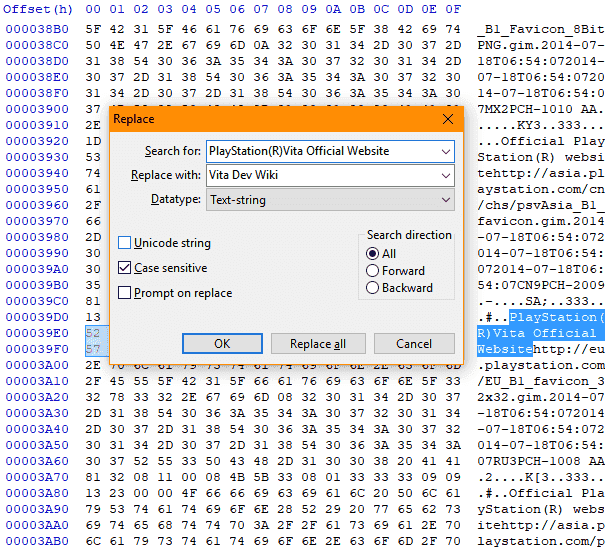Click ASCII text 'PNG.gim.2014-07-'
615x552 pixels.
pyautogui.click(x=541, y=45)
